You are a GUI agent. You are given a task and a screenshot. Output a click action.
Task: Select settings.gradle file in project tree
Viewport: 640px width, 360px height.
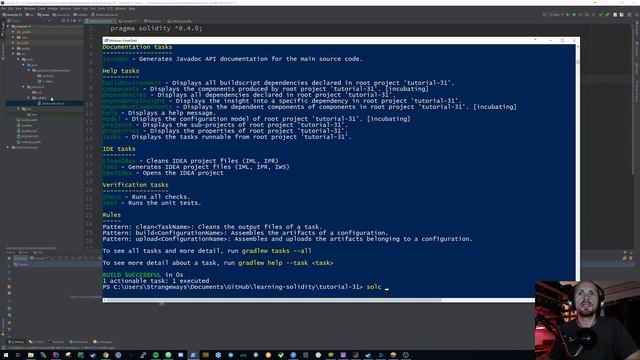pos(29,142)
